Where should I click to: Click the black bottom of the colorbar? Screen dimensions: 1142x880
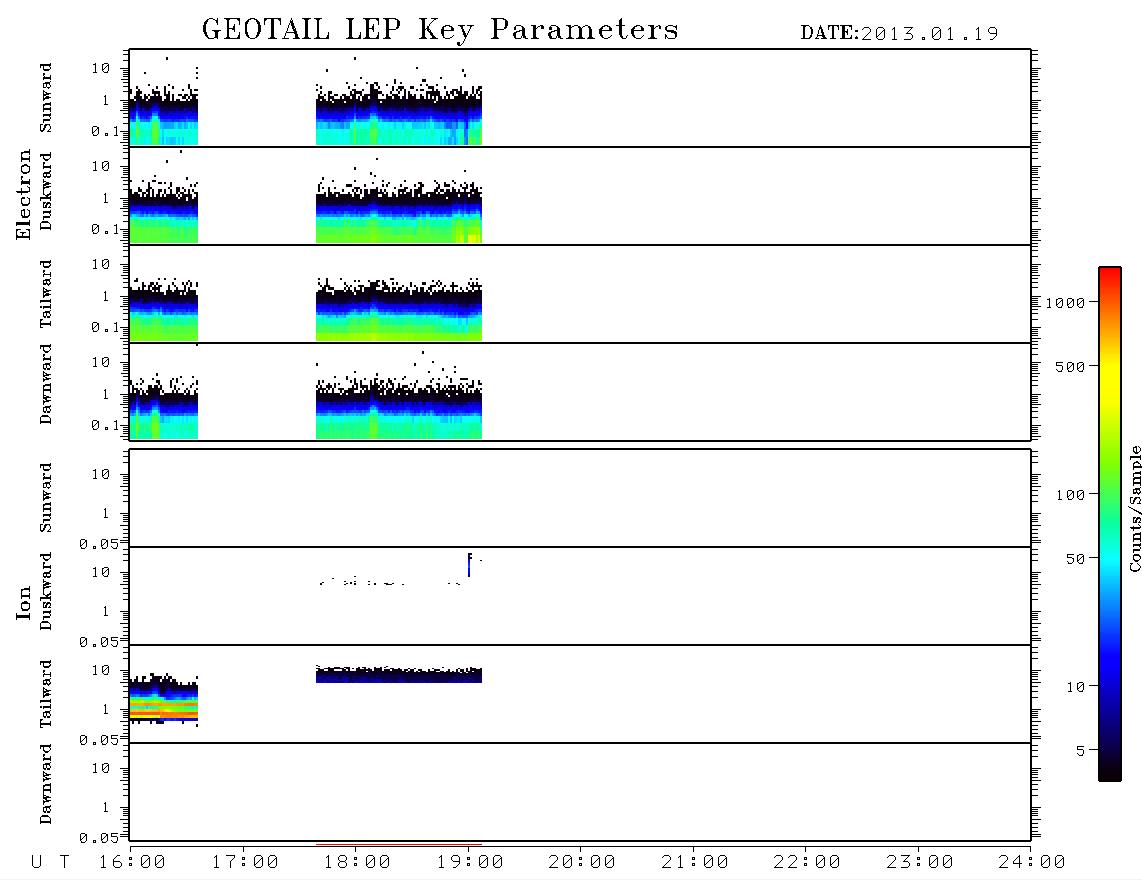pyautogui.click(x=1110, y=771)
